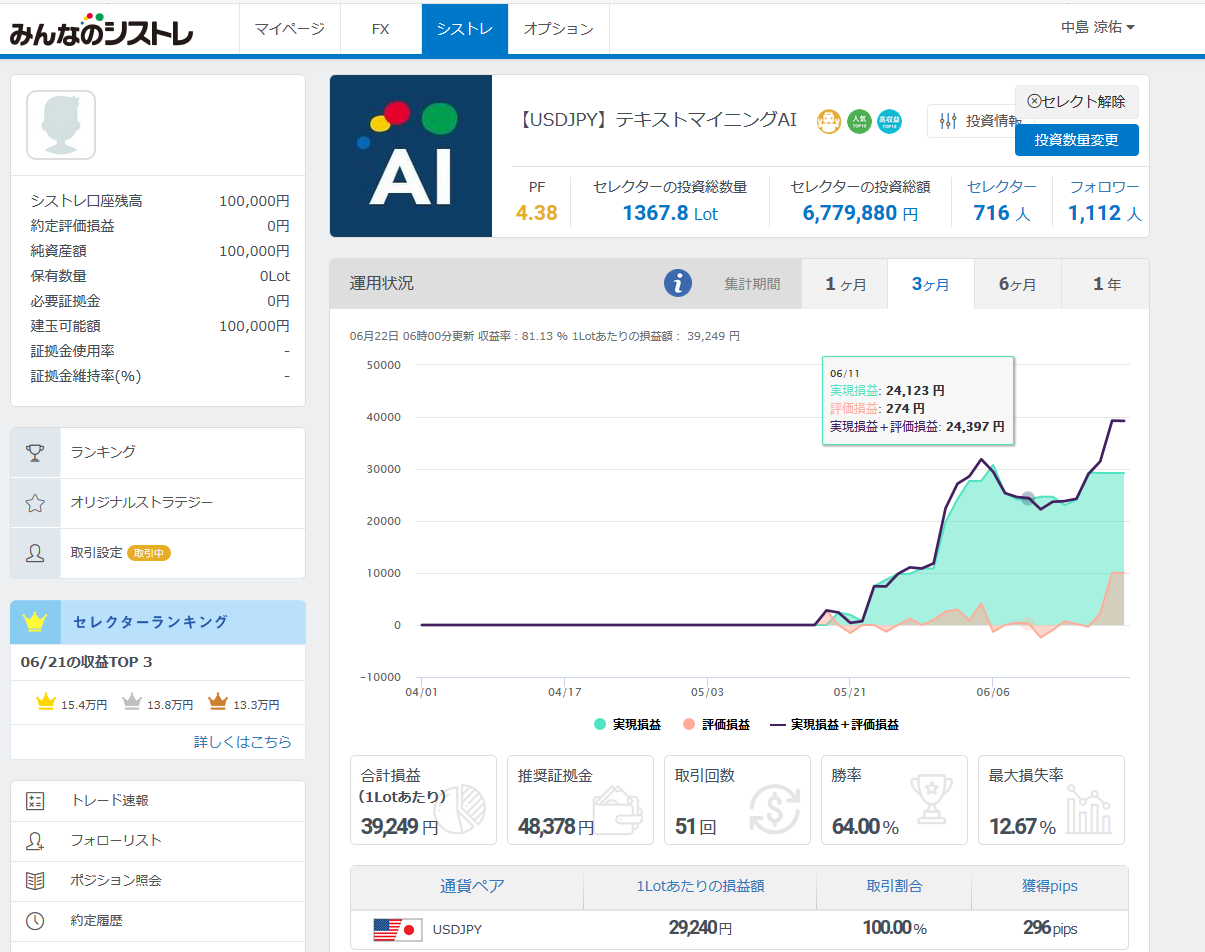Open the 詳しくはこちら link
This screenshot has height=952, width=1205.
(x=243, y=741)
